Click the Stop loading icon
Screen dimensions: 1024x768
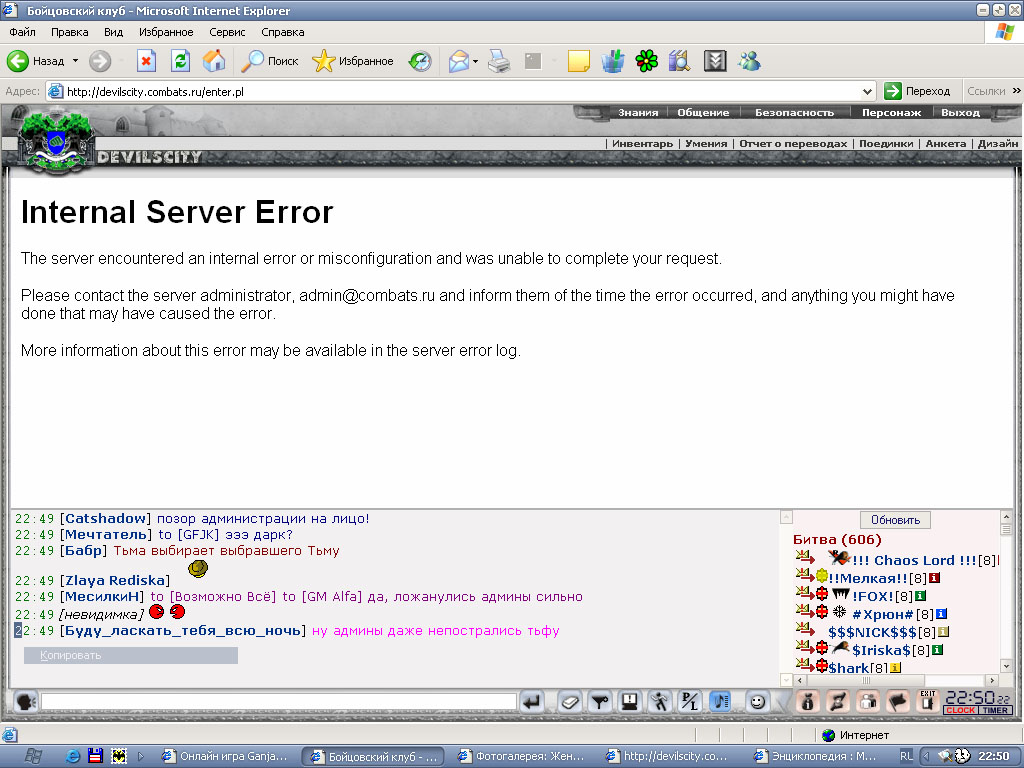[x=146, y=61]
